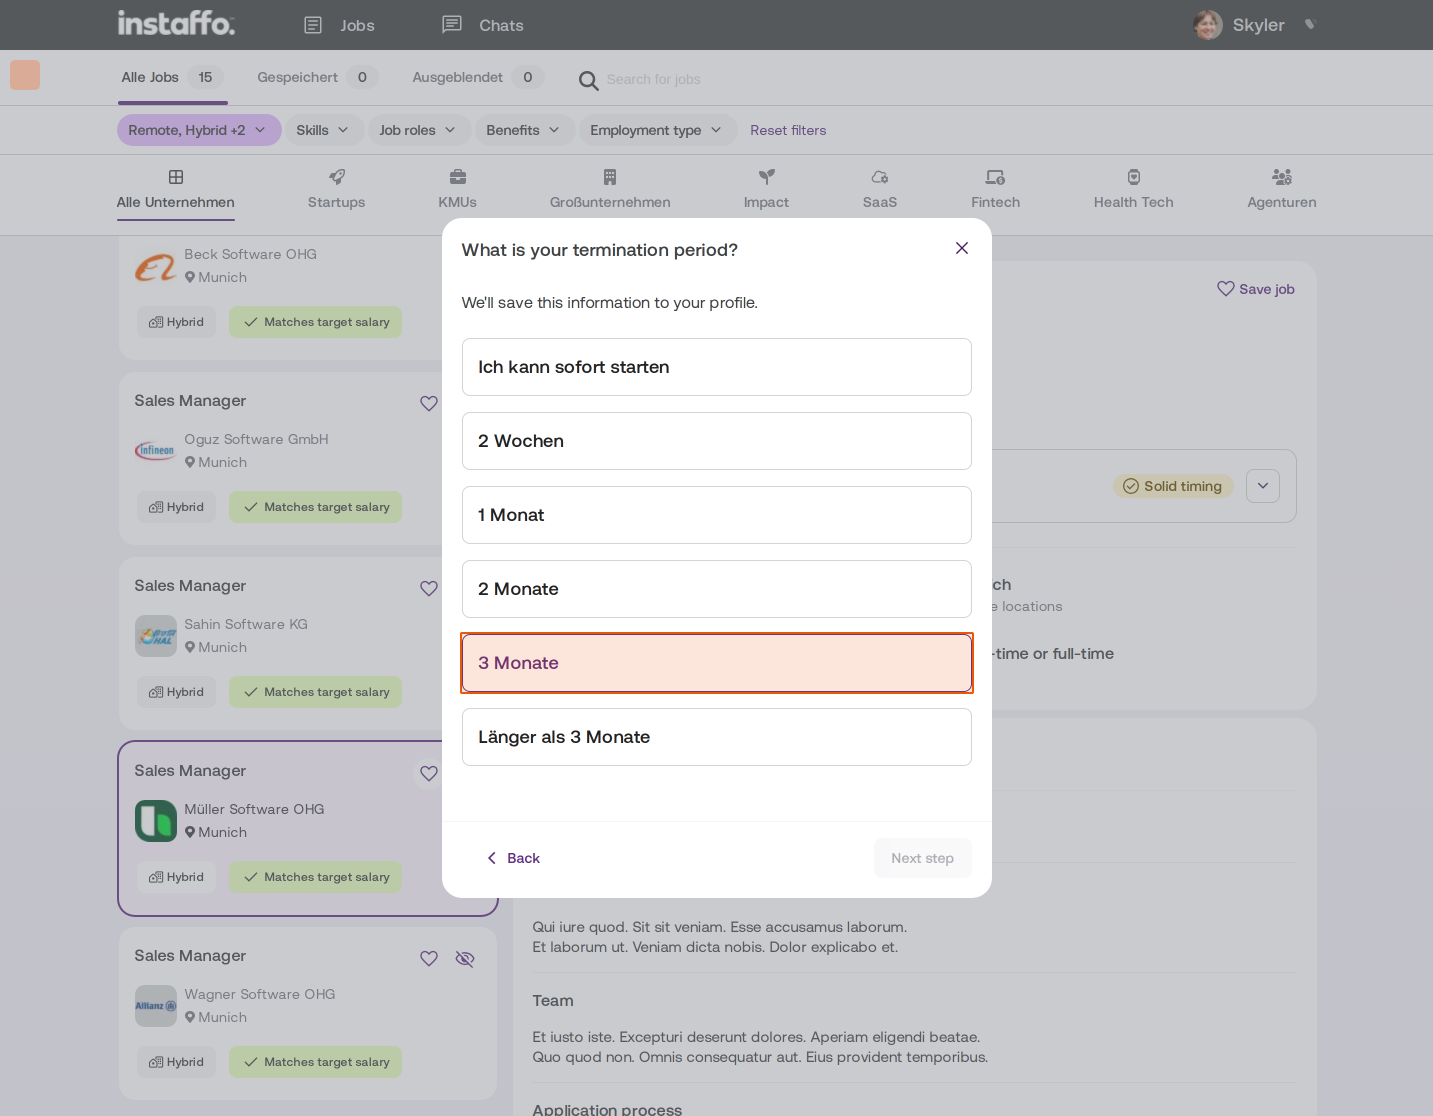Open the Gespeichert tab
1433x1116 pixels.
click(317, 77)
